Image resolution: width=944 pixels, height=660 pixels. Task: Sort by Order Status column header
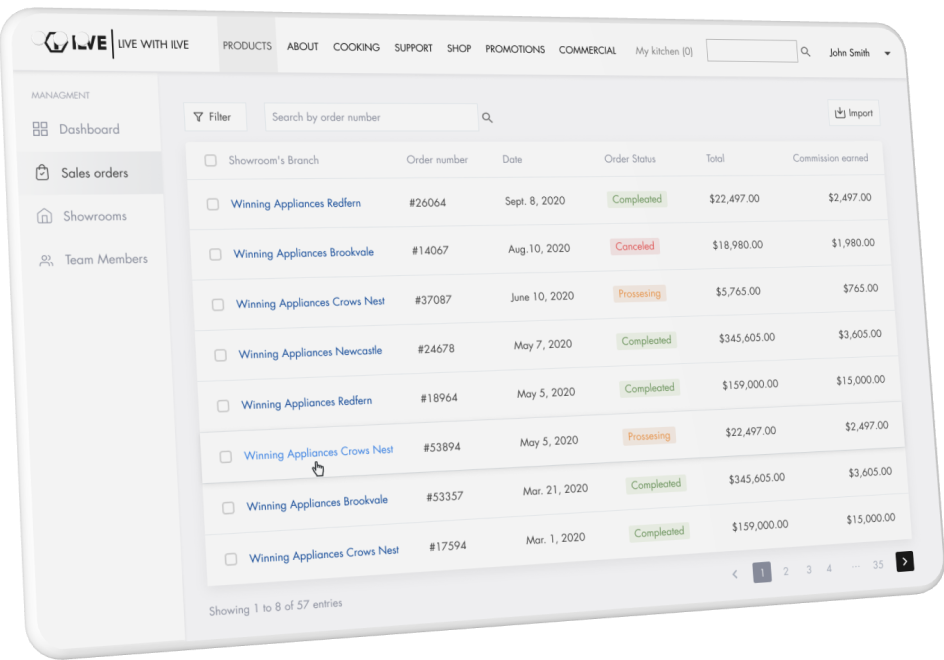click(x=630, y=159)
